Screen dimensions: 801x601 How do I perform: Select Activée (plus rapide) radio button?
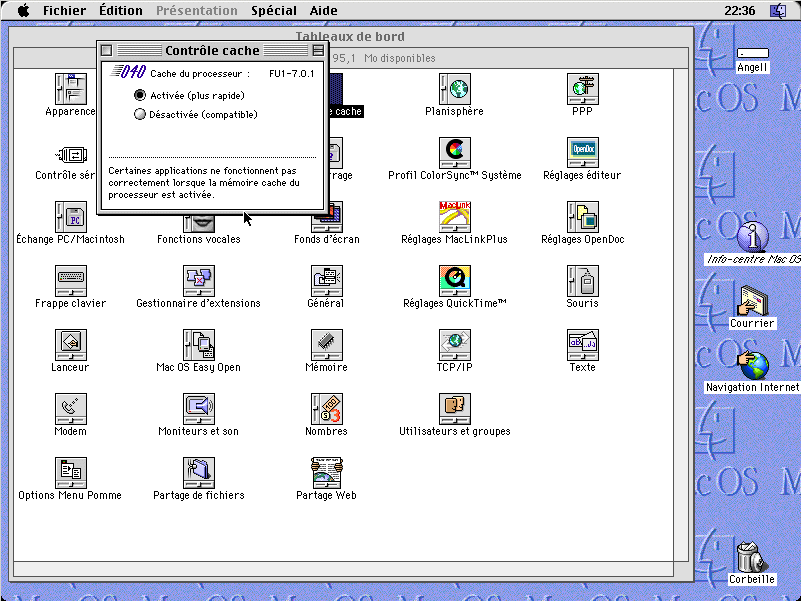point(140,95)
